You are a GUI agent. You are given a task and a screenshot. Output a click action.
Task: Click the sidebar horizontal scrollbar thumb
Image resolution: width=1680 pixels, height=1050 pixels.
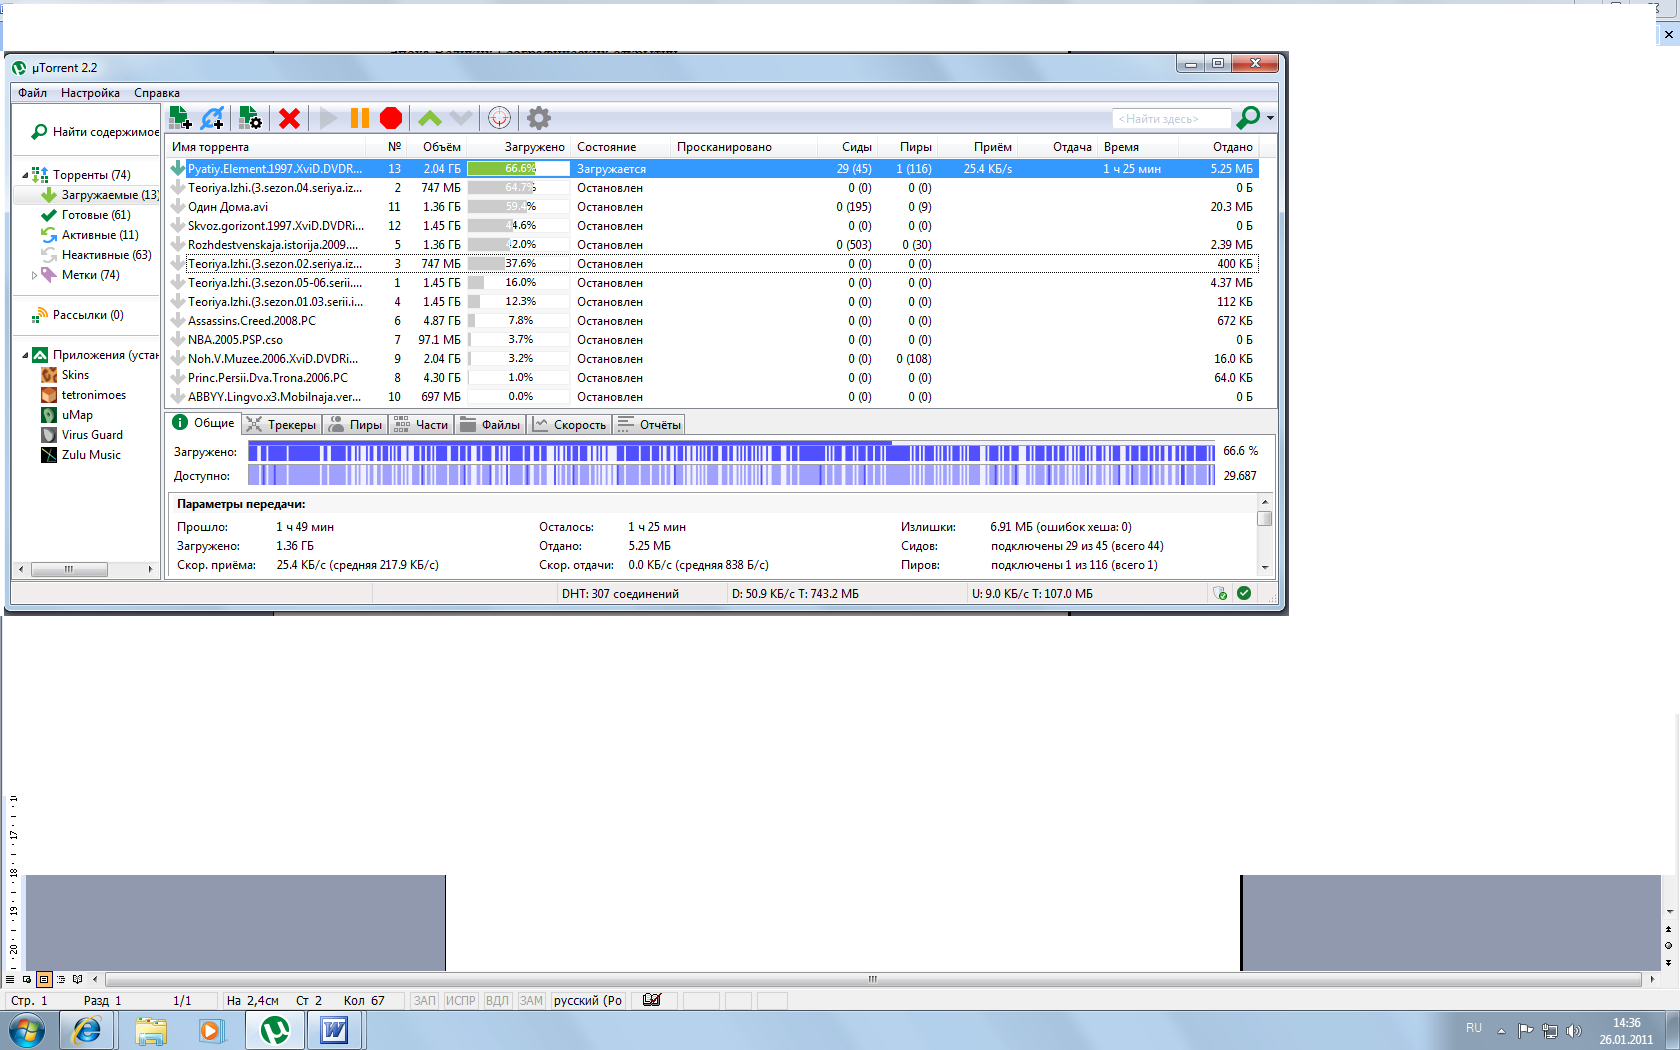coord(69,569)
